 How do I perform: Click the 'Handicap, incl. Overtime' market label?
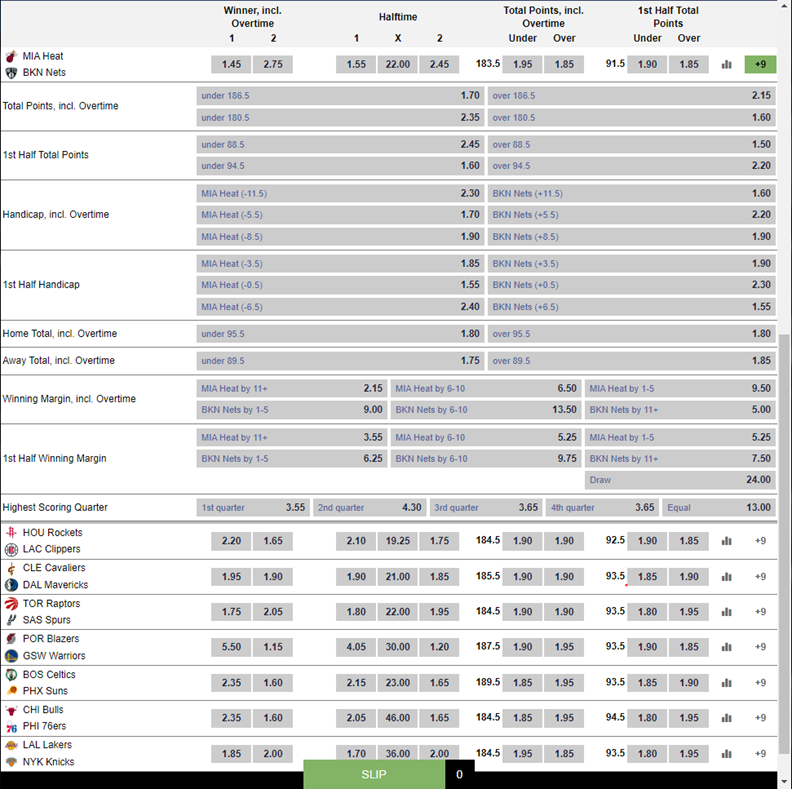pos(56,215)
